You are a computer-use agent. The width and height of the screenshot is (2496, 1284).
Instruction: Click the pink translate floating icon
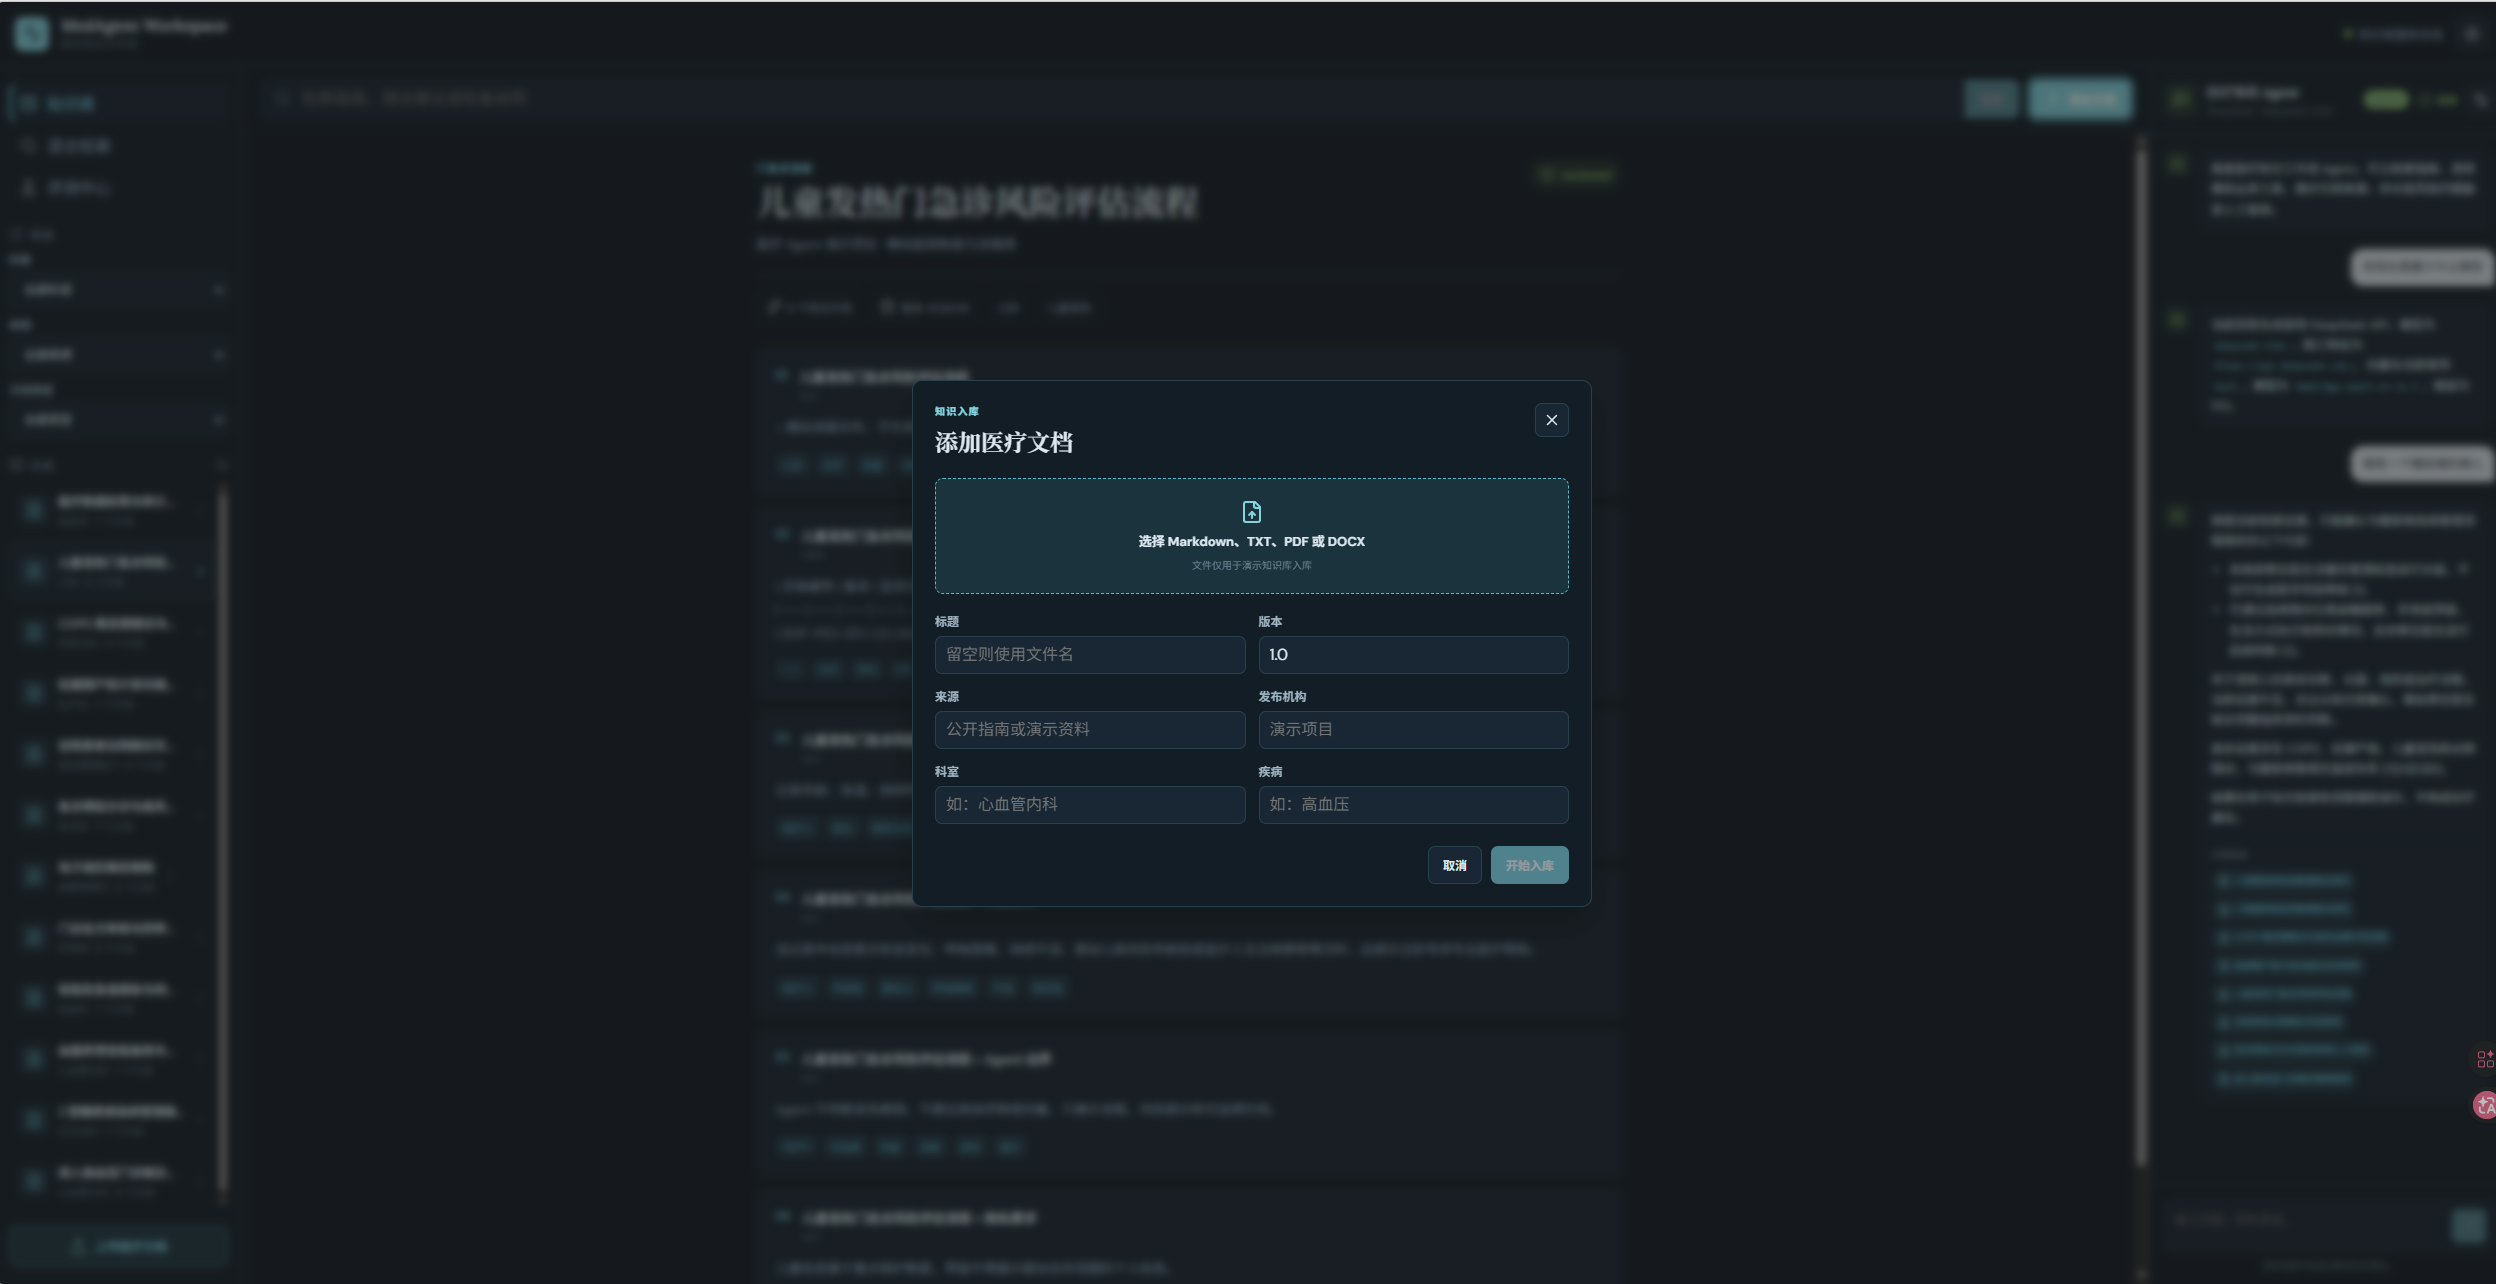coord(2484,1105)
